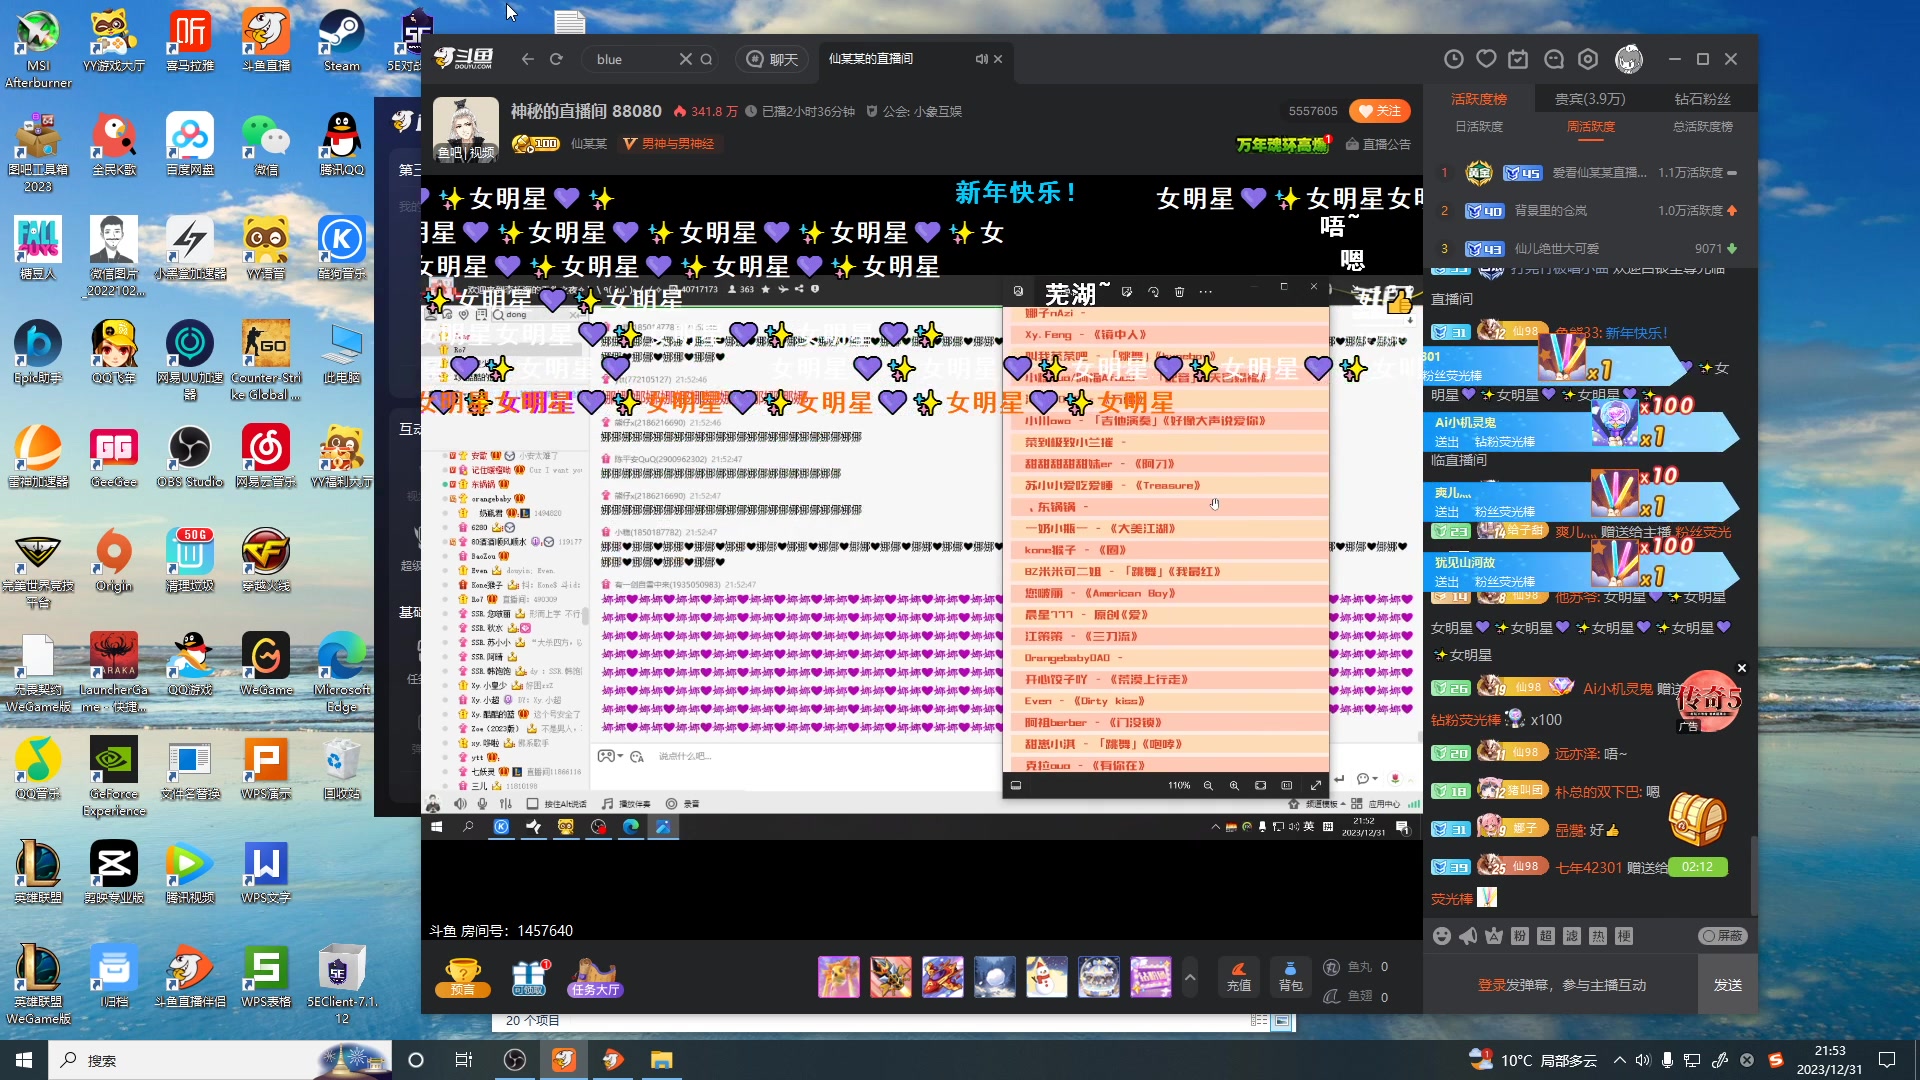
Task: Click the Douyu logo in the title bar
Action: [x=463, y=59]
